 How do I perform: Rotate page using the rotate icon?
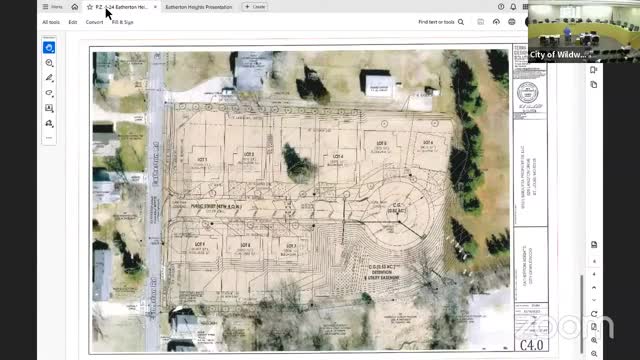pos(594,314)
